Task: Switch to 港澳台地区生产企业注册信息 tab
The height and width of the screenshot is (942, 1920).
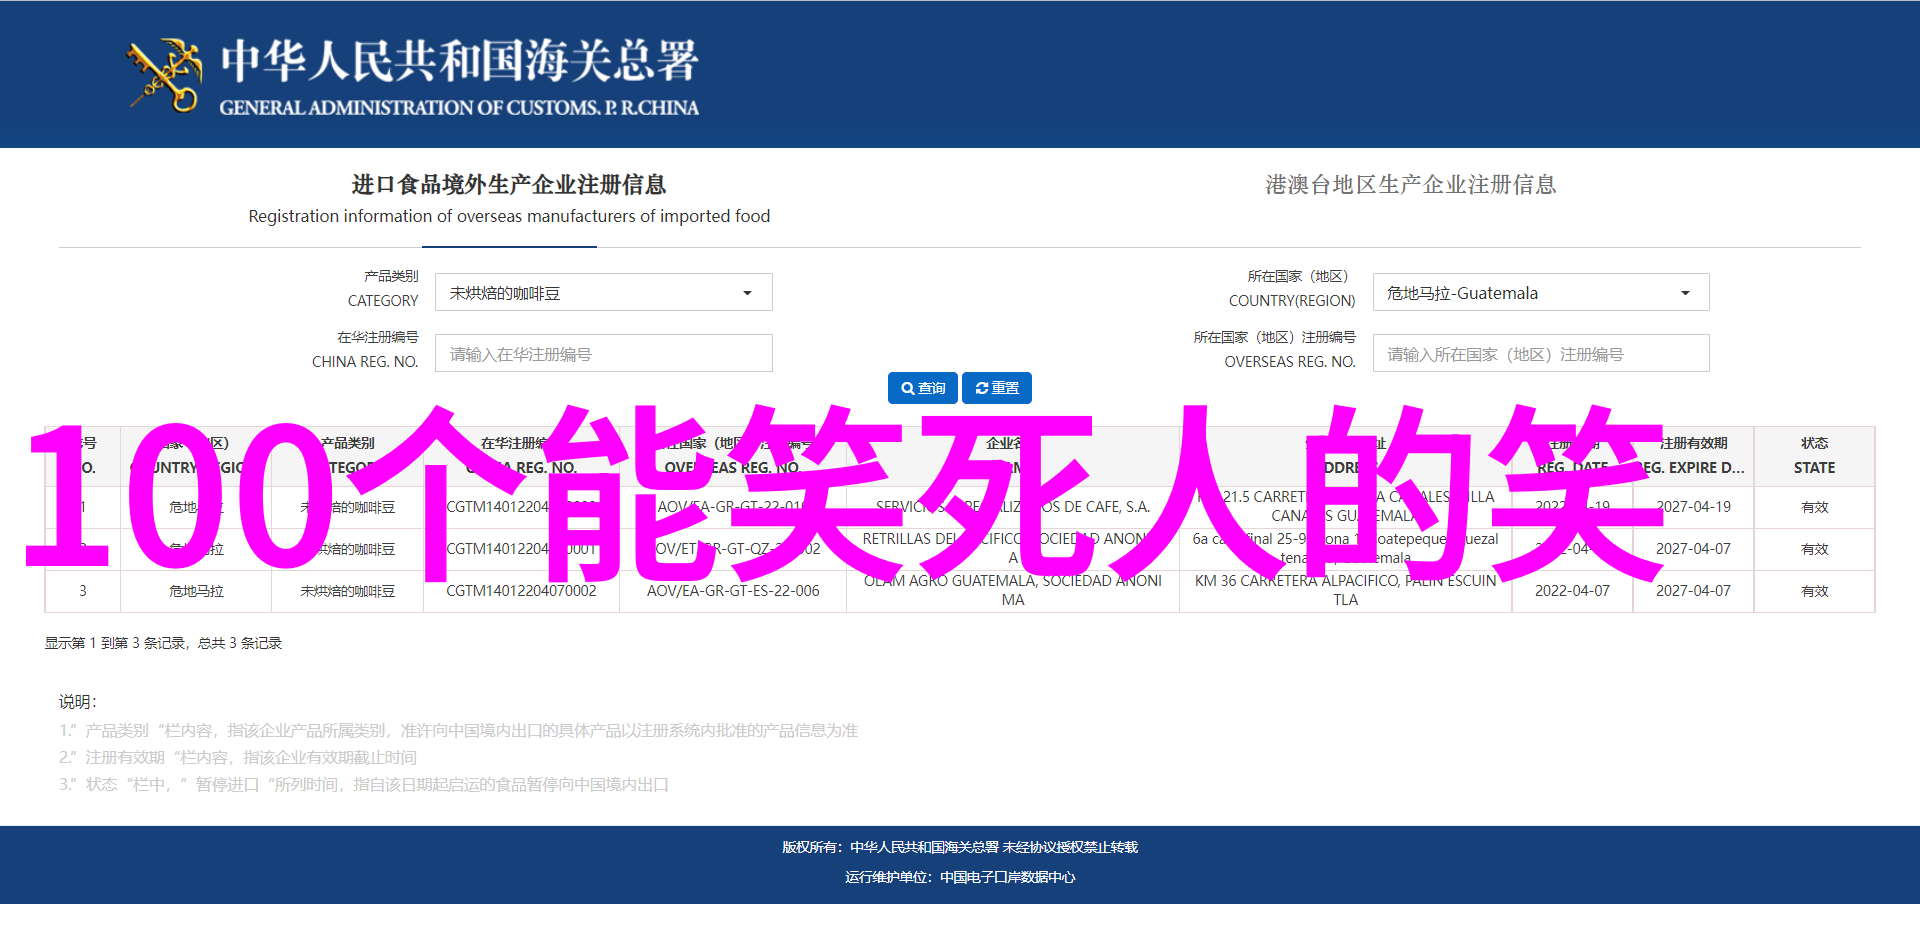Action: [1410, 185]
